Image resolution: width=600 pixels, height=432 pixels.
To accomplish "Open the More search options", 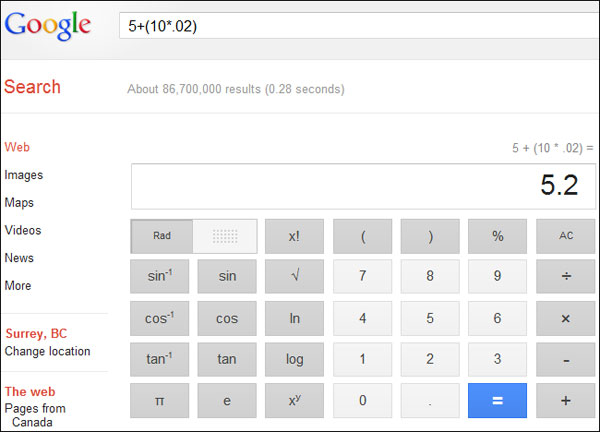I will click(18, 286).
